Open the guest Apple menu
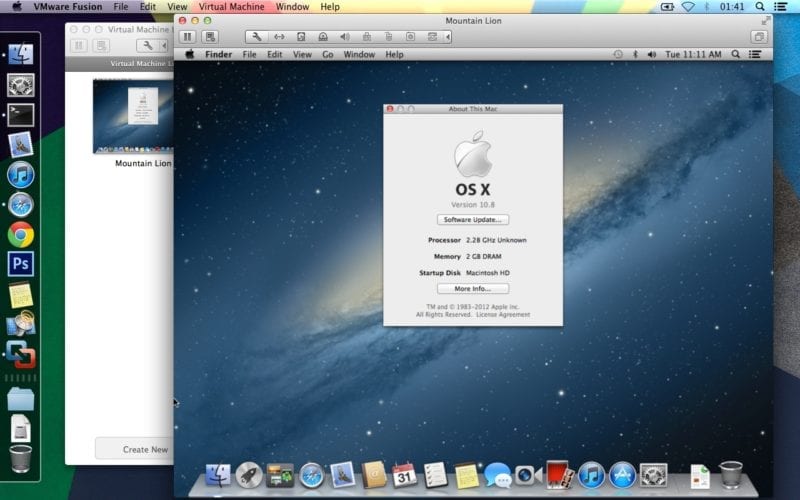Image resolution: width=800 pixels, height=500 pixels. pyautogui.click(x=189, y=54)
